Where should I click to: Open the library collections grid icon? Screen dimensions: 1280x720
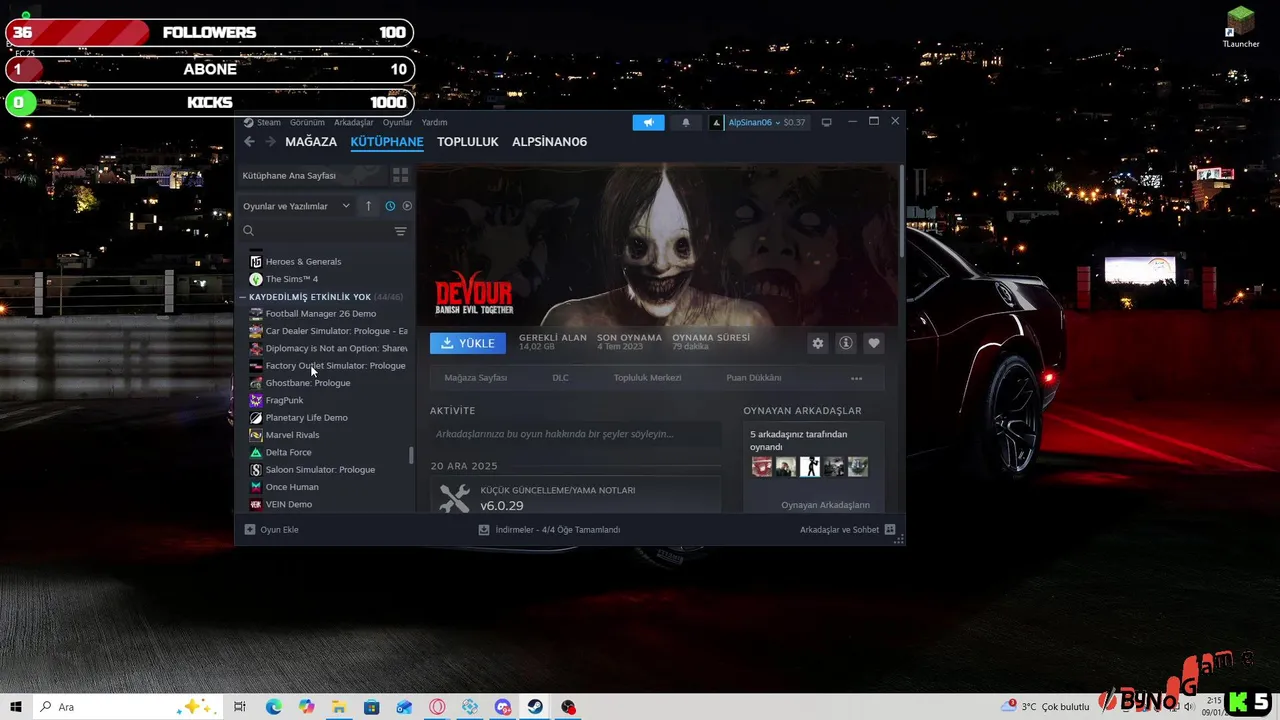point(400,175)
